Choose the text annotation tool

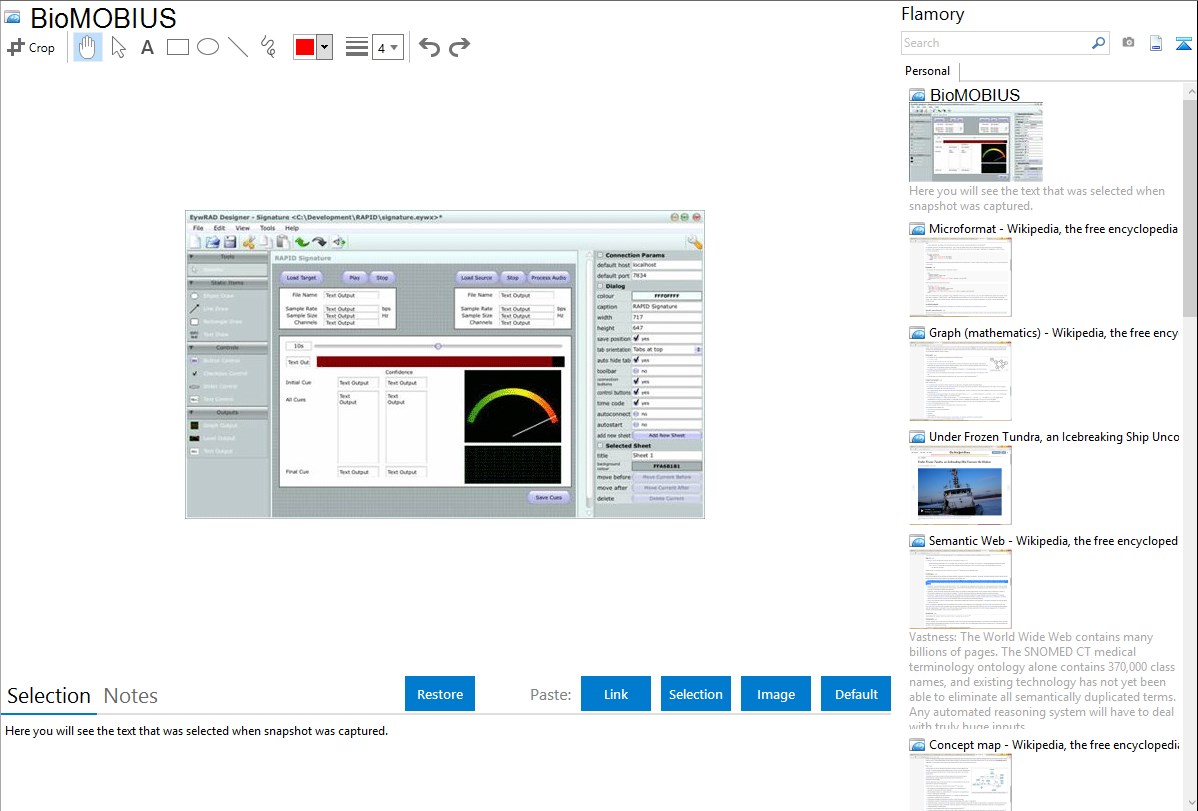coord(147,47)
